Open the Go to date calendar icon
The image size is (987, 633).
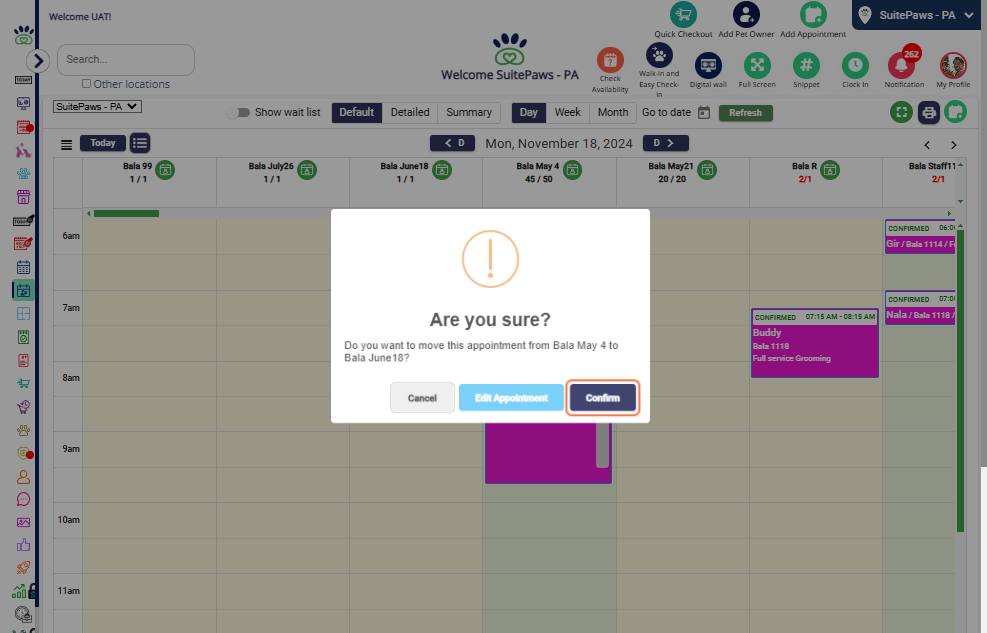click(x=704, y=113)
